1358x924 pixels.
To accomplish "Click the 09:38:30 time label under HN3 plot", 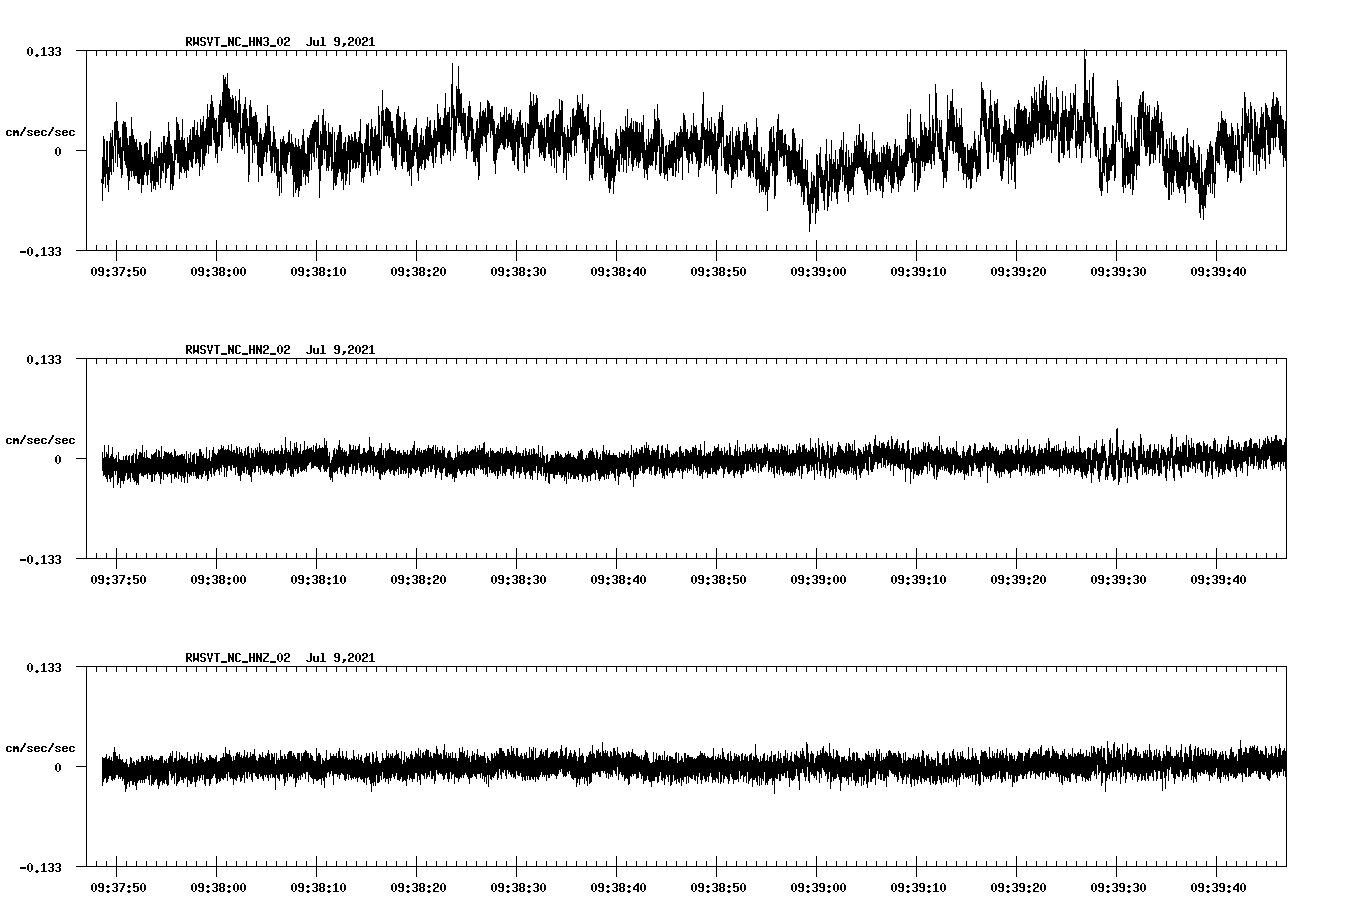I will click(x=518, y=272).
